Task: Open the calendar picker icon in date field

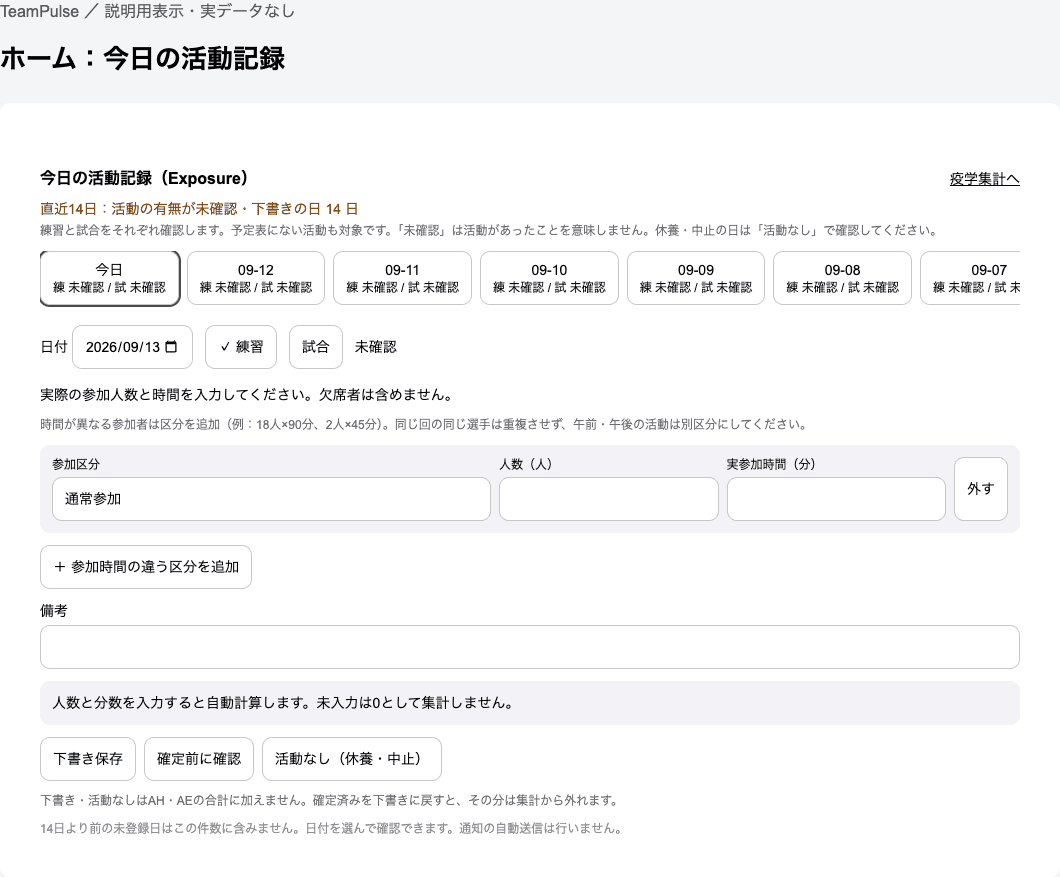Action: pyautogui.click(x=171, y=347)
